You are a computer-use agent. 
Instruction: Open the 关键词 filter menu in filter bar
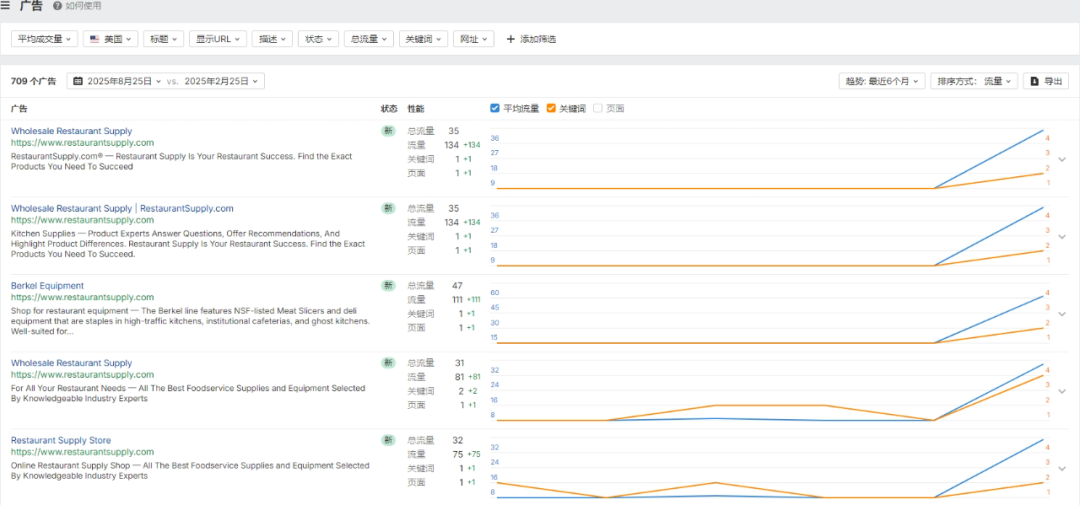(x=423, y=39)
